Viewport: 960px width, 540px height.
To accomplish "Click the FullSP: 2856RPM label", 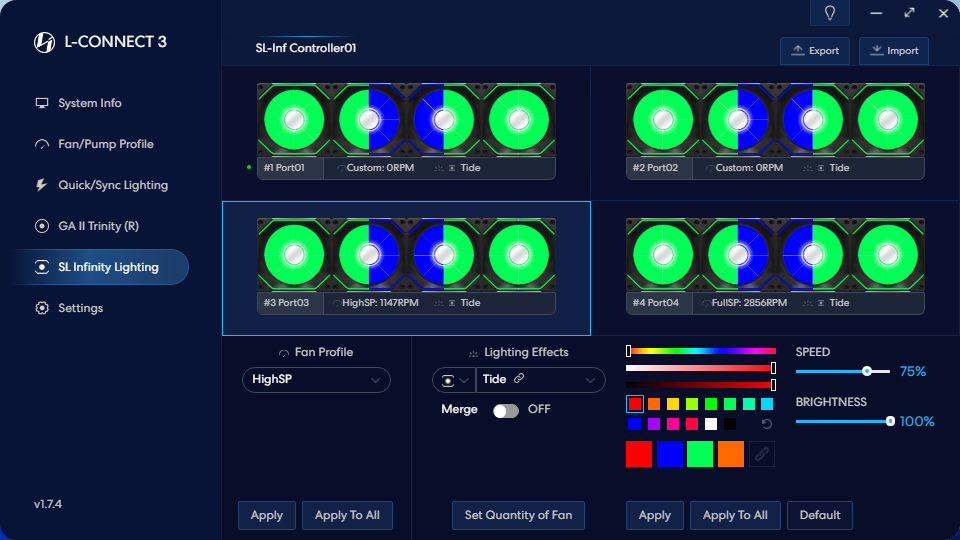I will 749,302.
